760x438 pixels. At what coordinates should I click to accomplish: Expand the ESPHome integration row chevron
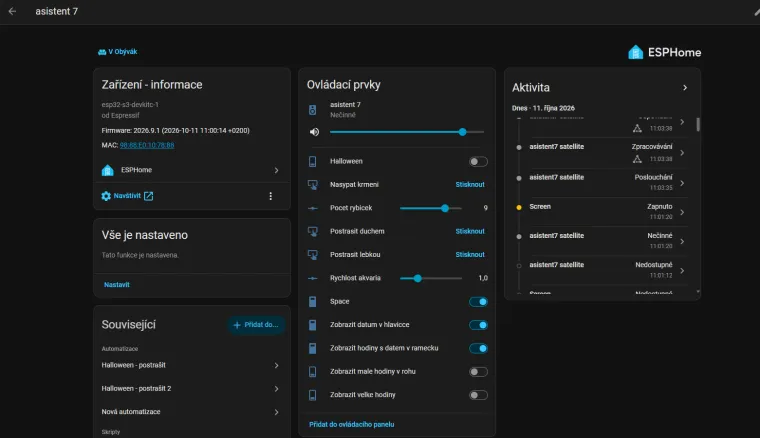click(276, 170)
